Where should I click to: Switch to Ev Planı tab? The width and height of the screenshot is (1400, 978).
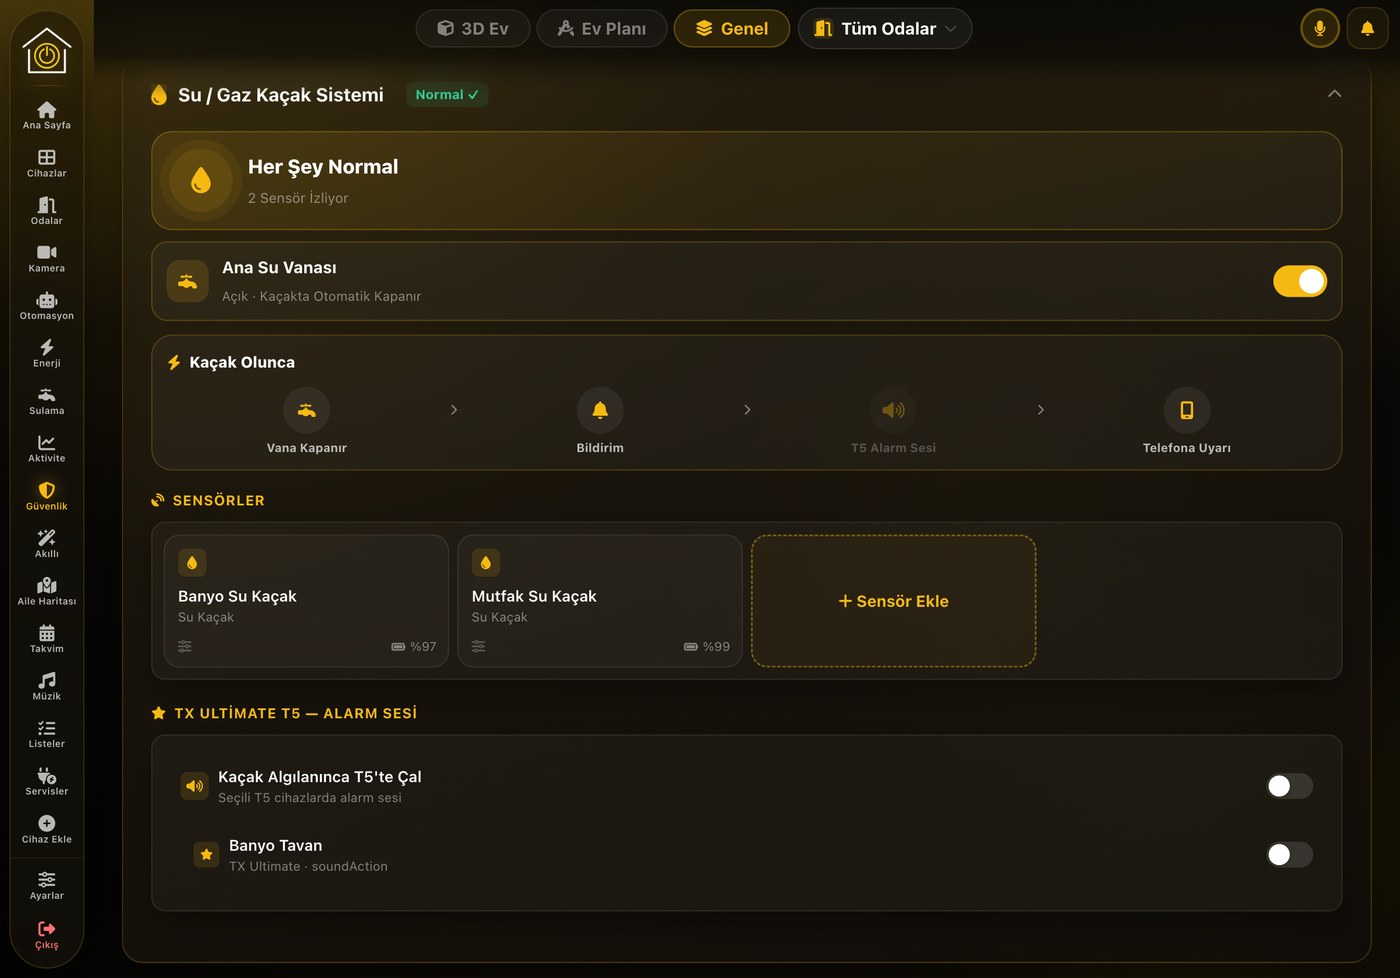coord(602,28)
